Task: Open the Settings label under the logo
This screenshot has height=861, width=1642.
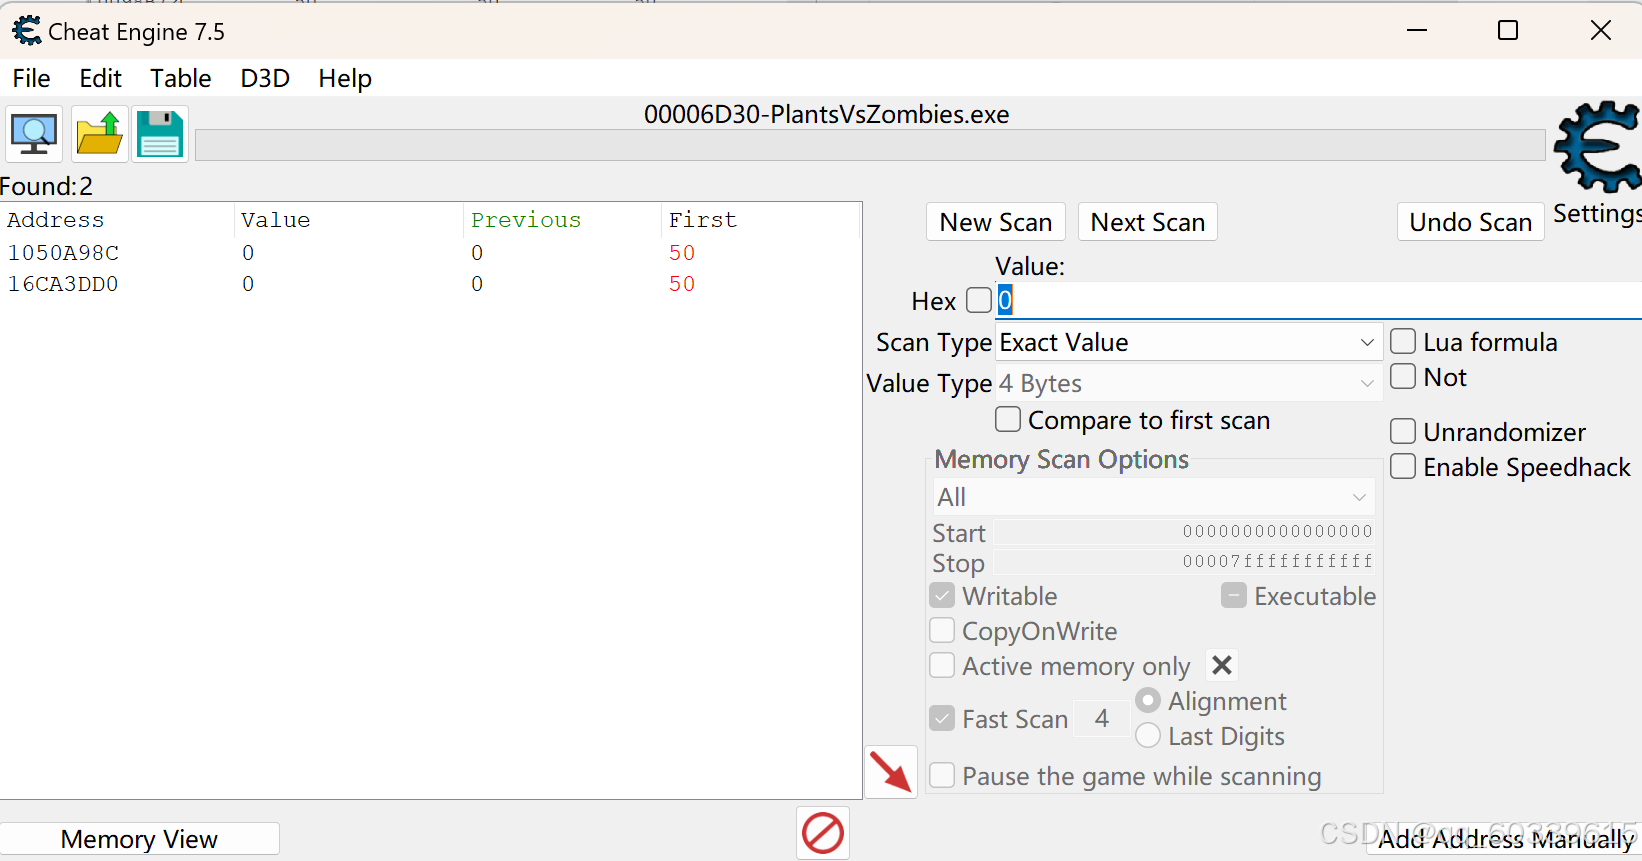Action: tap(1597, 213)
